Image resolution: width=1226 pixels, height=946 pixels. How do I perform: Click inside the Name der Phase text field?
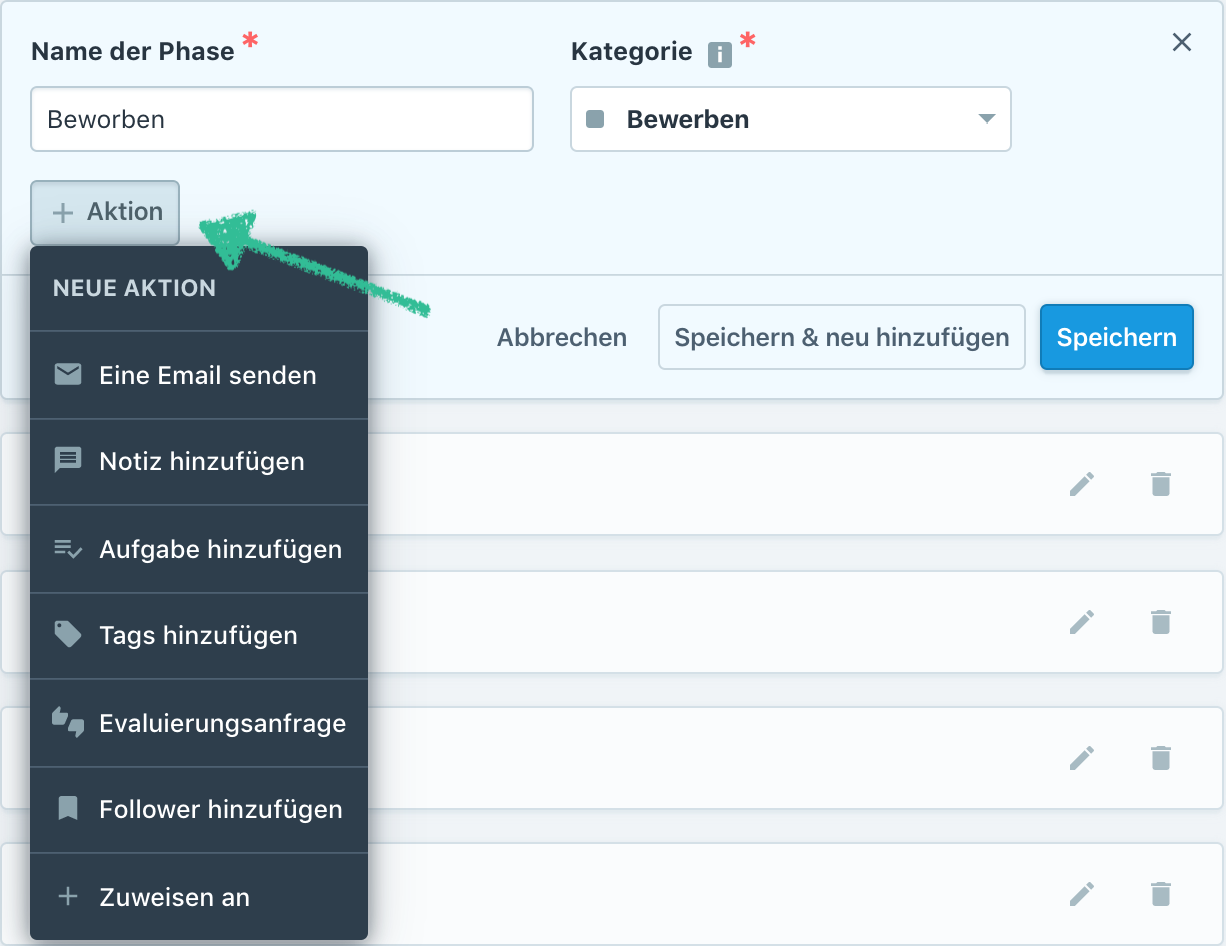click(282, 119)
